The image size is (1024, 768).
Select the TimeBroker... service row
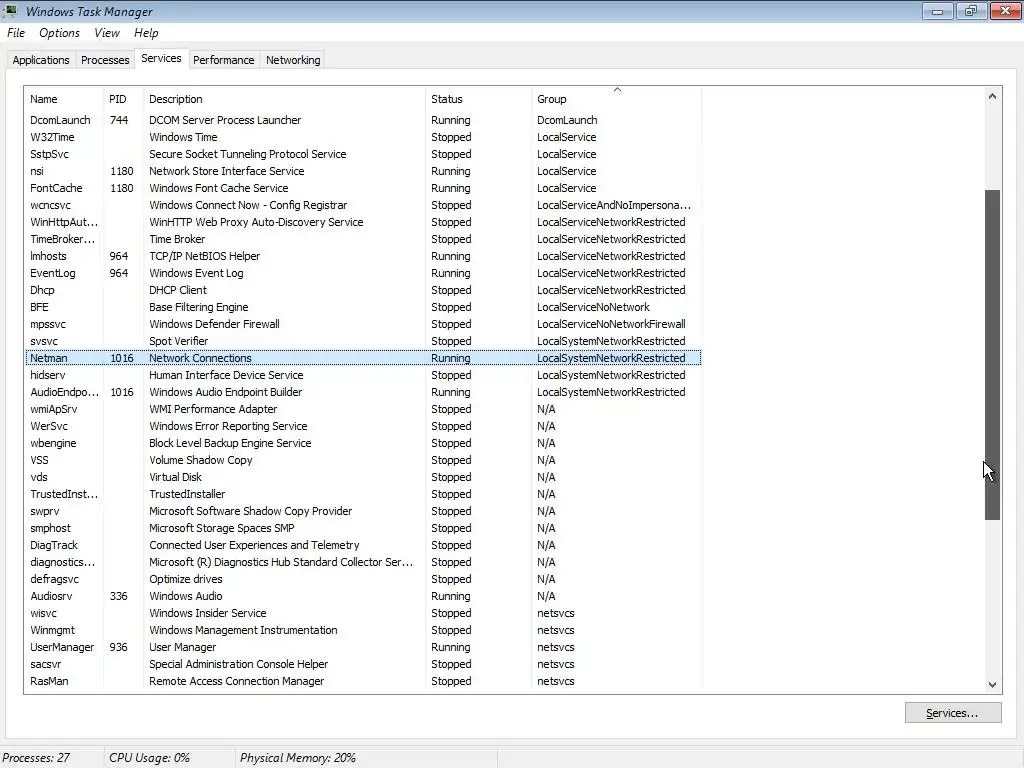363,239
